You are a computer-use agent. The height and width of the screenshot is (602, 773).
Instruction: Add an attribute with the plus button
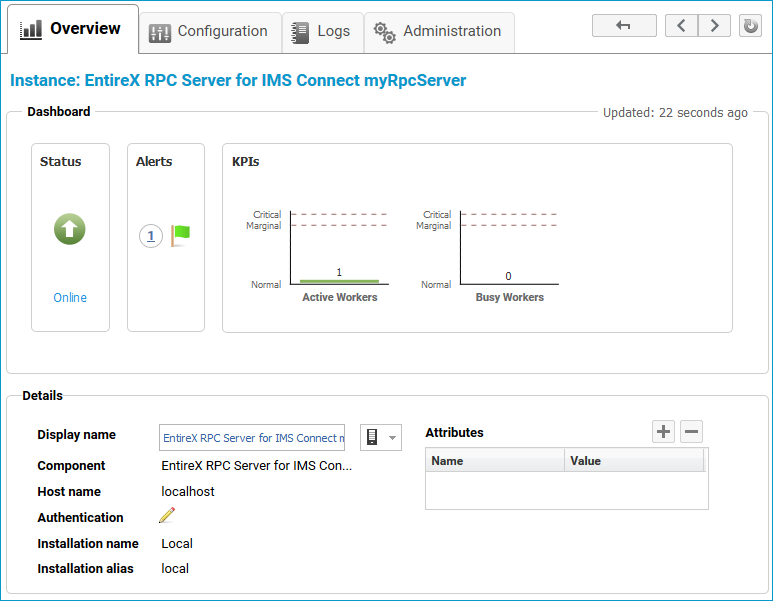click(x=664, y=431)
